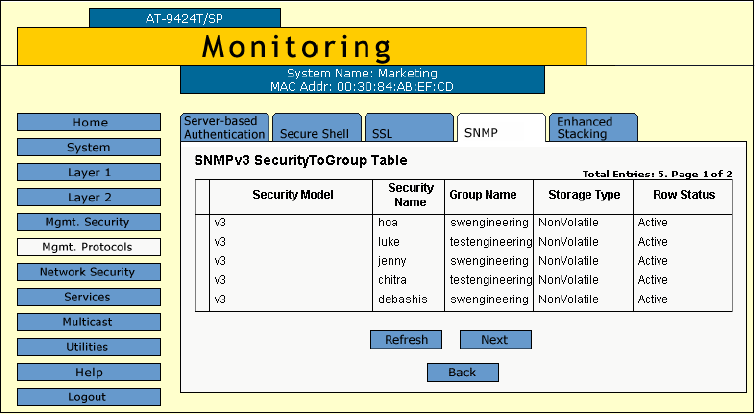755x414 pixels.
Task: Select security name luke
Action: point(389,242)
